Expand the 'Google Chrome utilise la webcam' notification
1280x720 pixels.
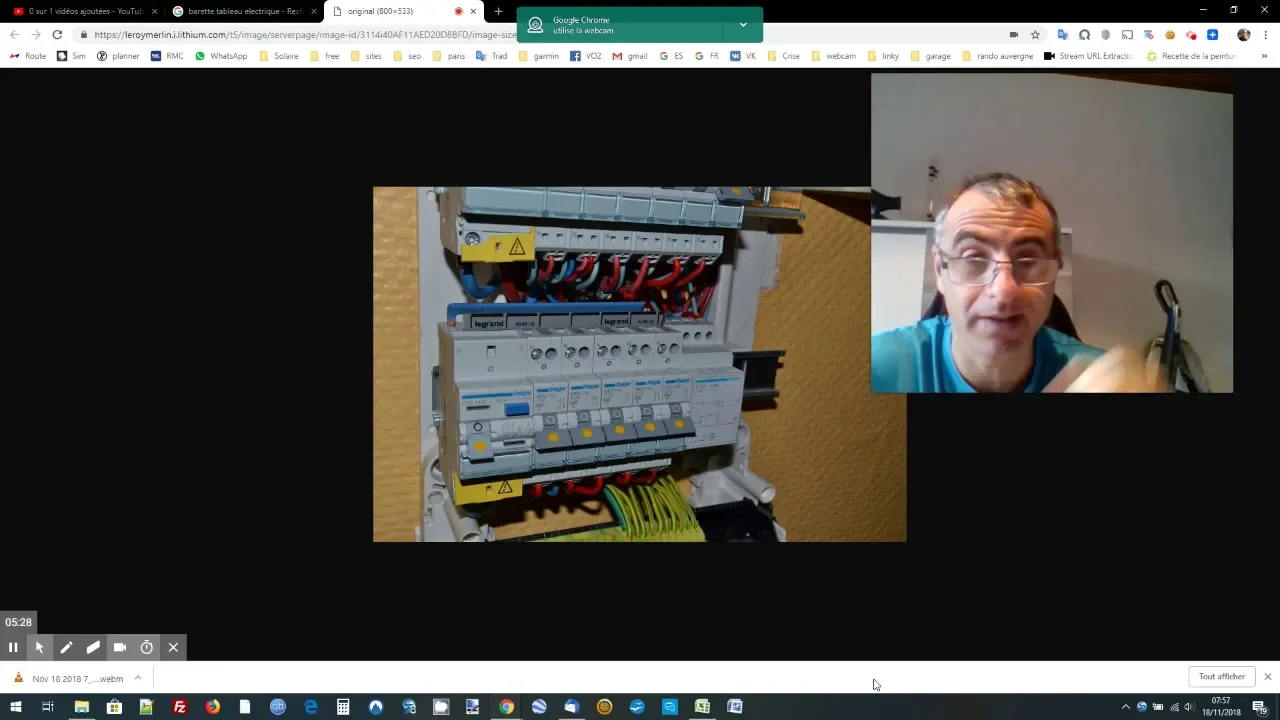[743, 25]
